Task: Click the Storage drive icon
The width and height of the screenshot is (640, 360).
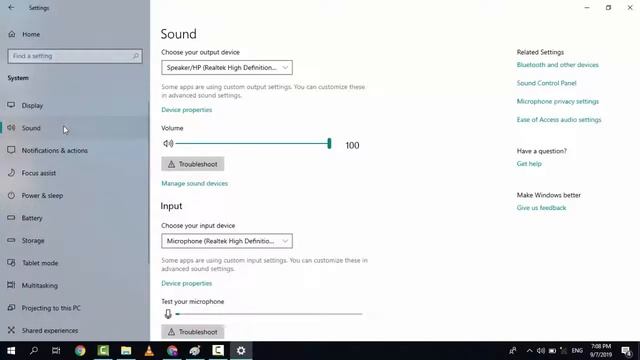Action: tap(11, 240)
